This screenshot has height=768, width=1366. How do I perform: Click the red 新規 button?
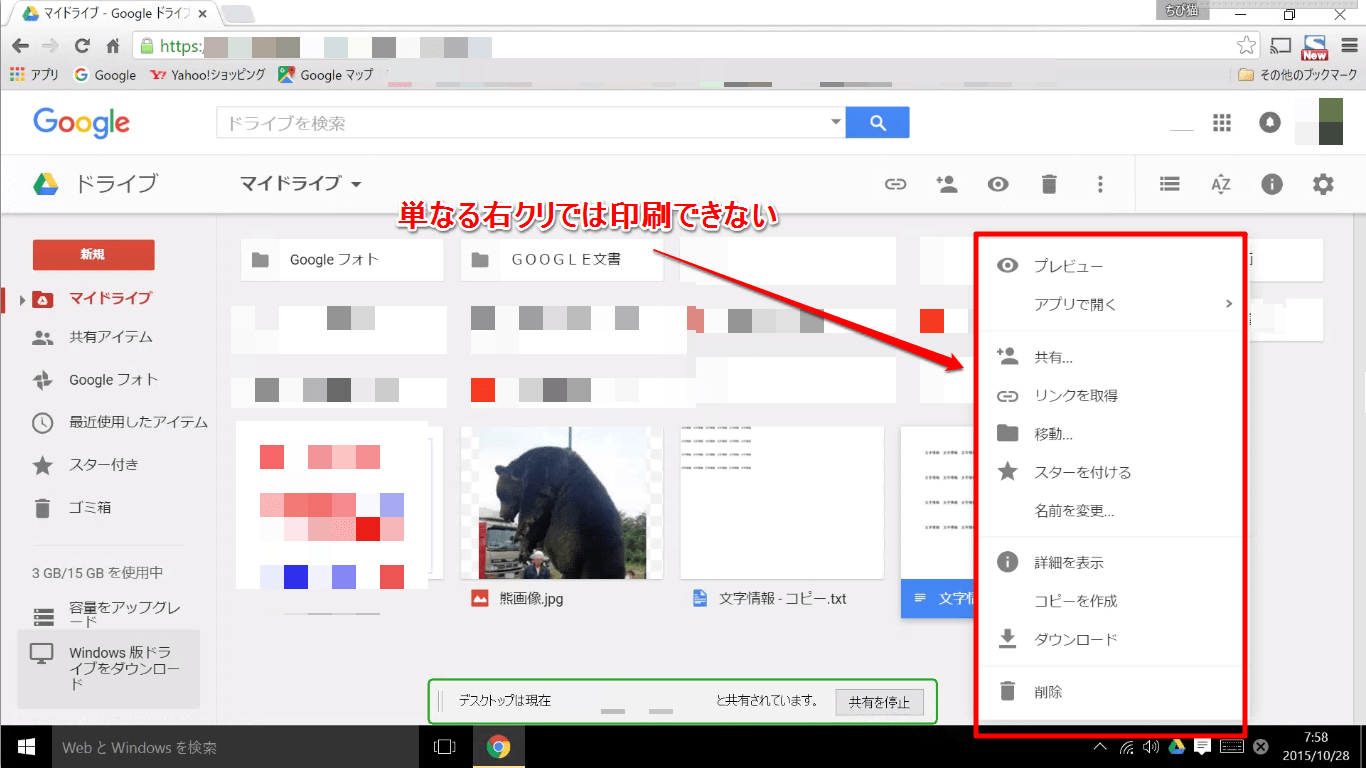click(x=93, y=255)
